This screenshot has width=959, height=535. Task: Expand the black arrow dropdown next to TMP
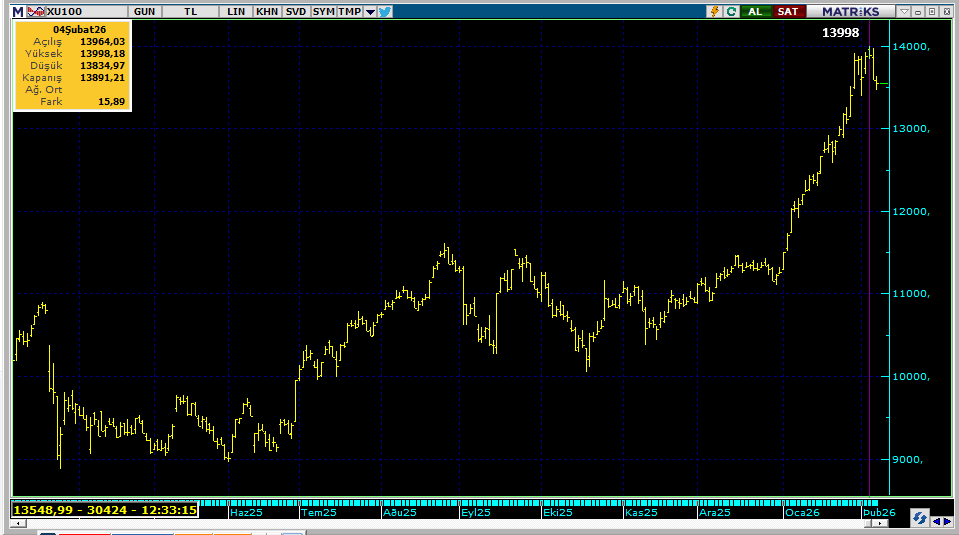pos(370,11)
